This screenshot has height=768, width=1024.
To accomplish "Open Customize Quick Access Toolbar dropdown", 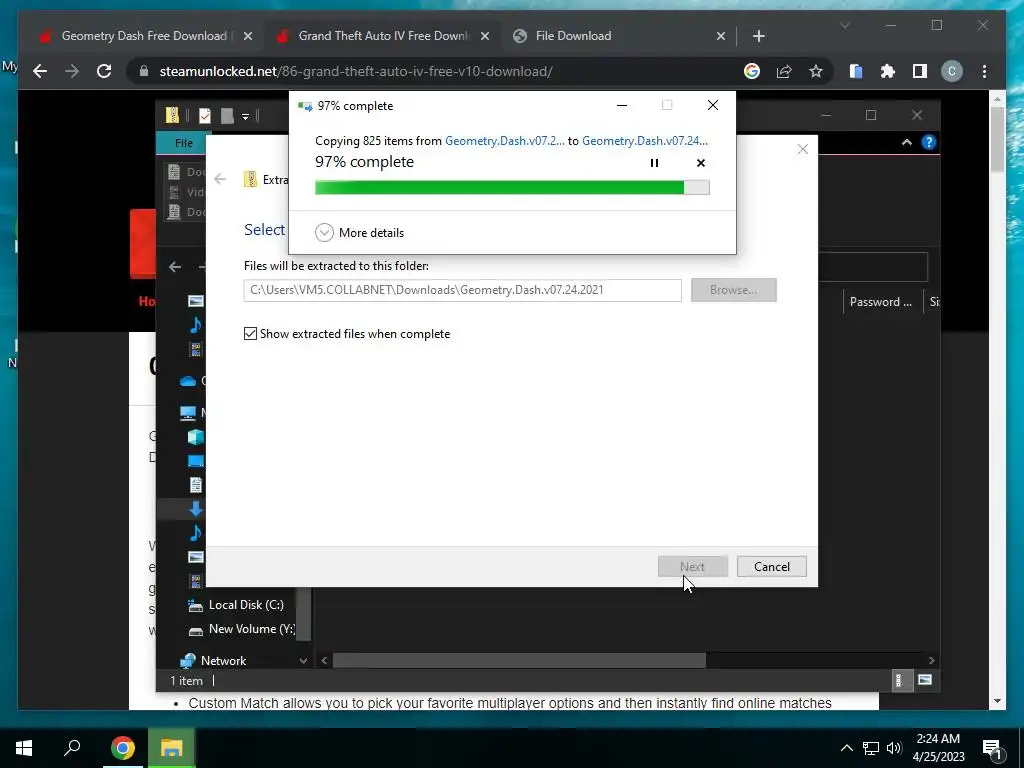I will 246,116.
